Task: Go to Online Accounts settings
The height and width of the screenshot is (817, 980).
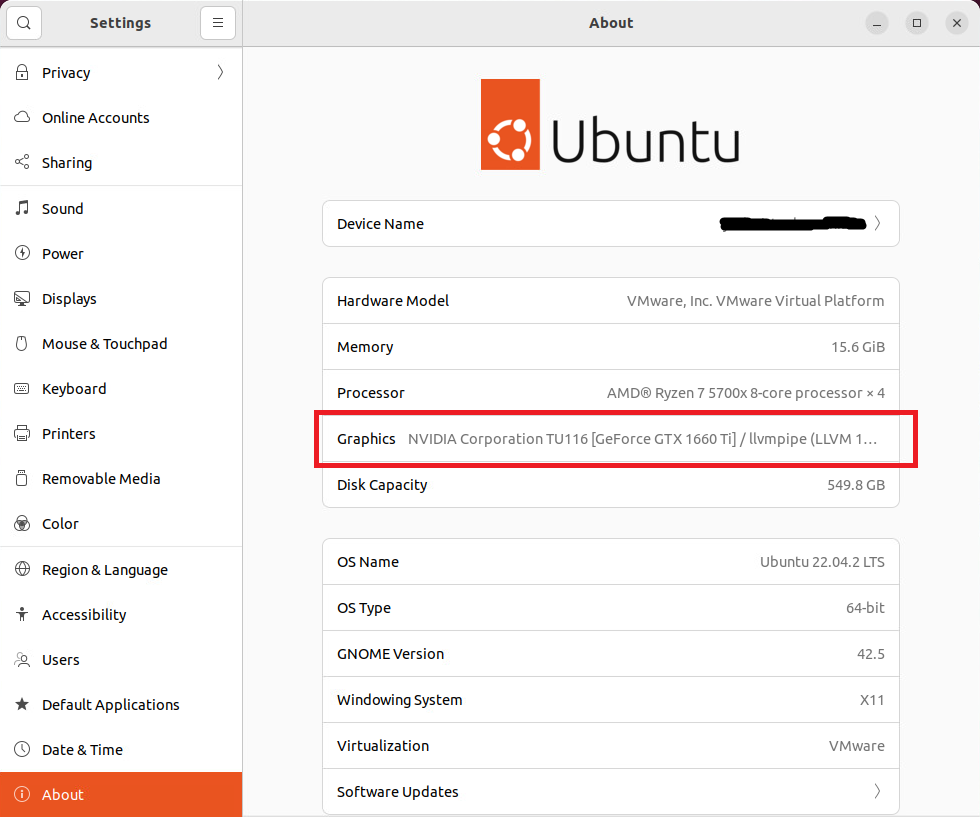Action: 121,118
